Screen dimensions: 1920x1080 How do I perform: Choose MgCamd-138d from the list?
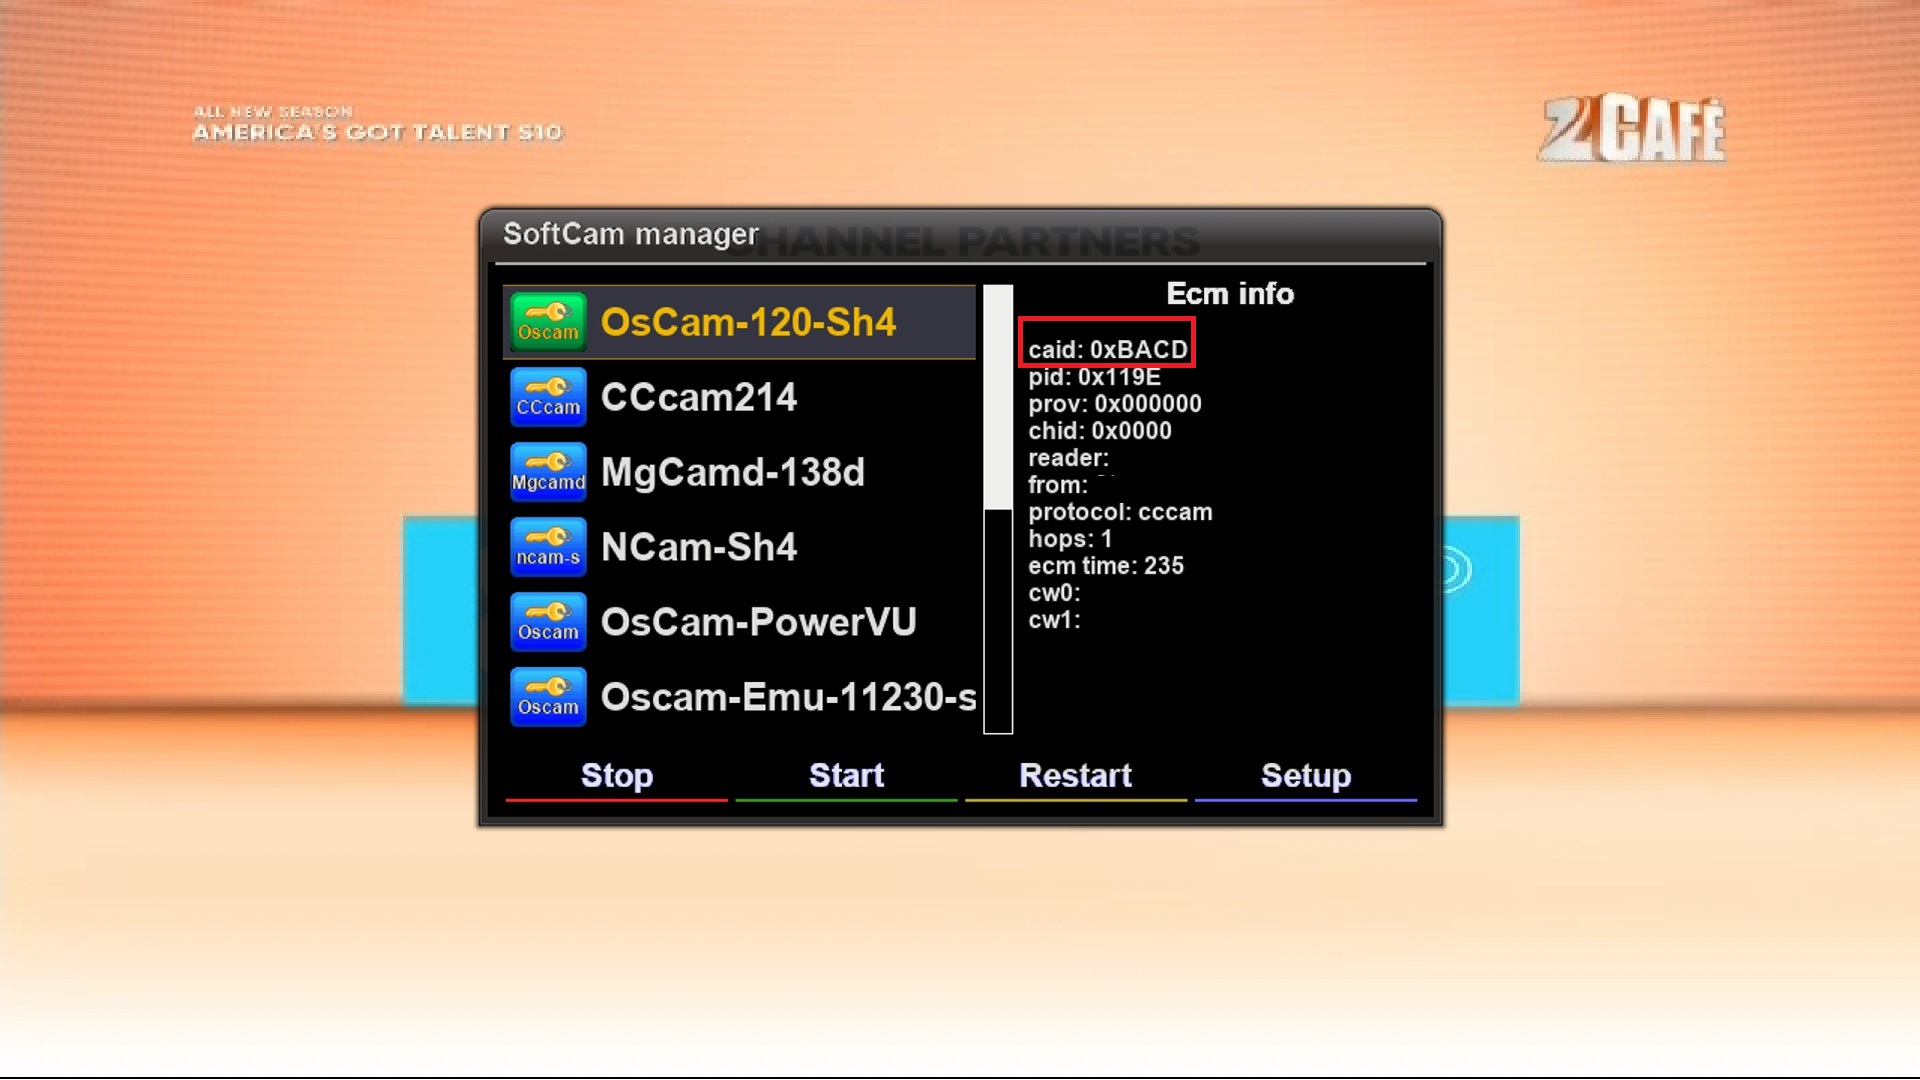739,472
